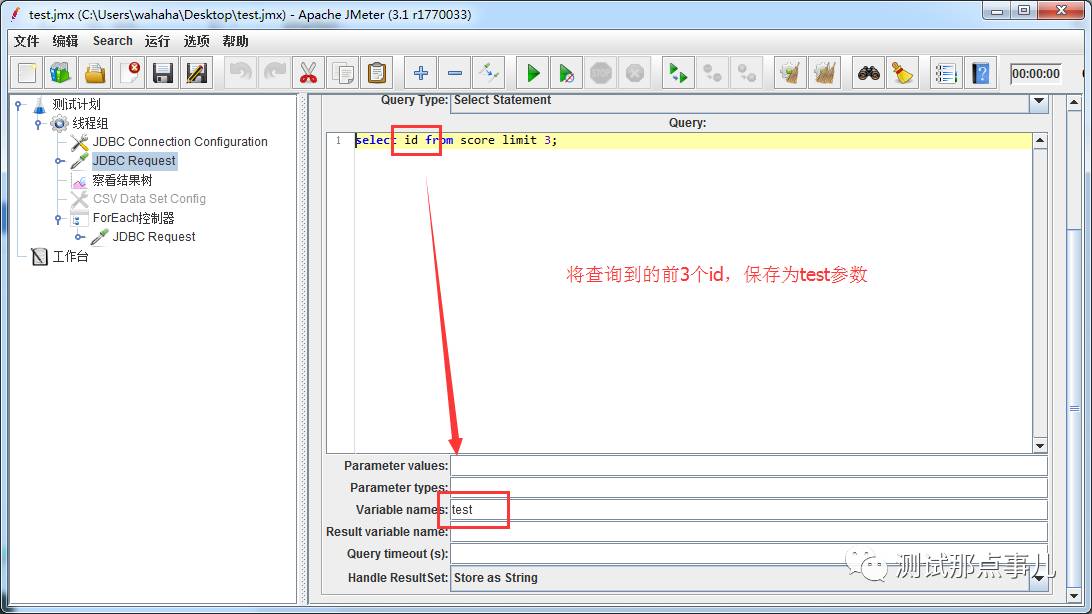Select 察看结果树 in the tree
This screenshot has height=614, width=1092.
click(x=122, y=180)
